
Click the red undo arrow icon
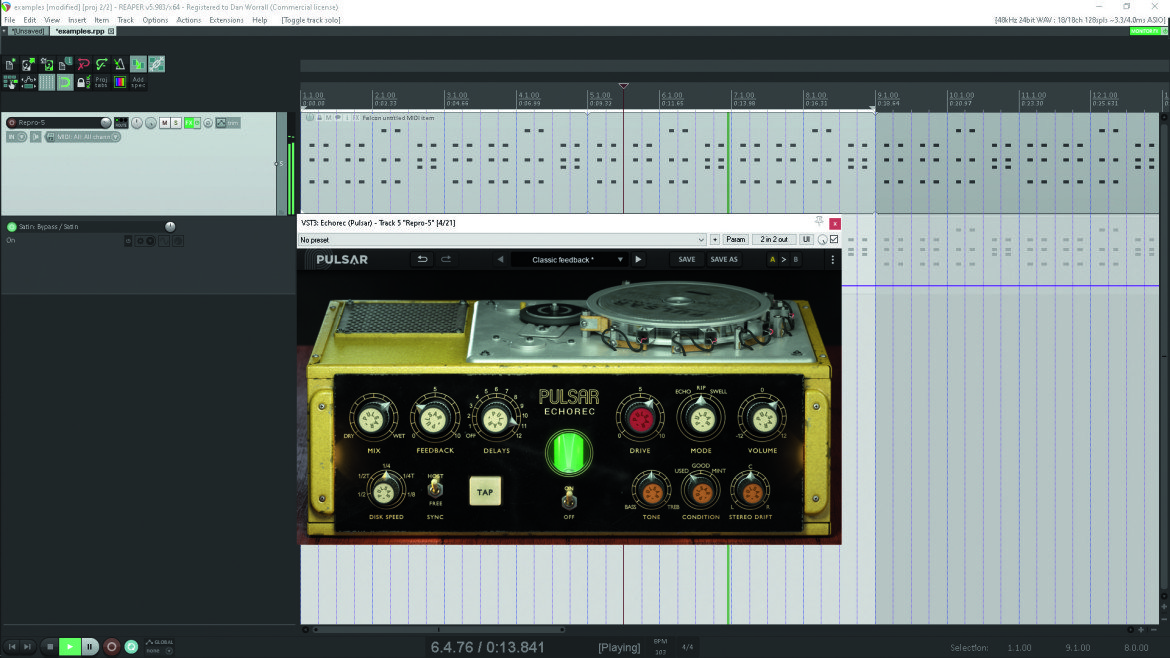83,65
